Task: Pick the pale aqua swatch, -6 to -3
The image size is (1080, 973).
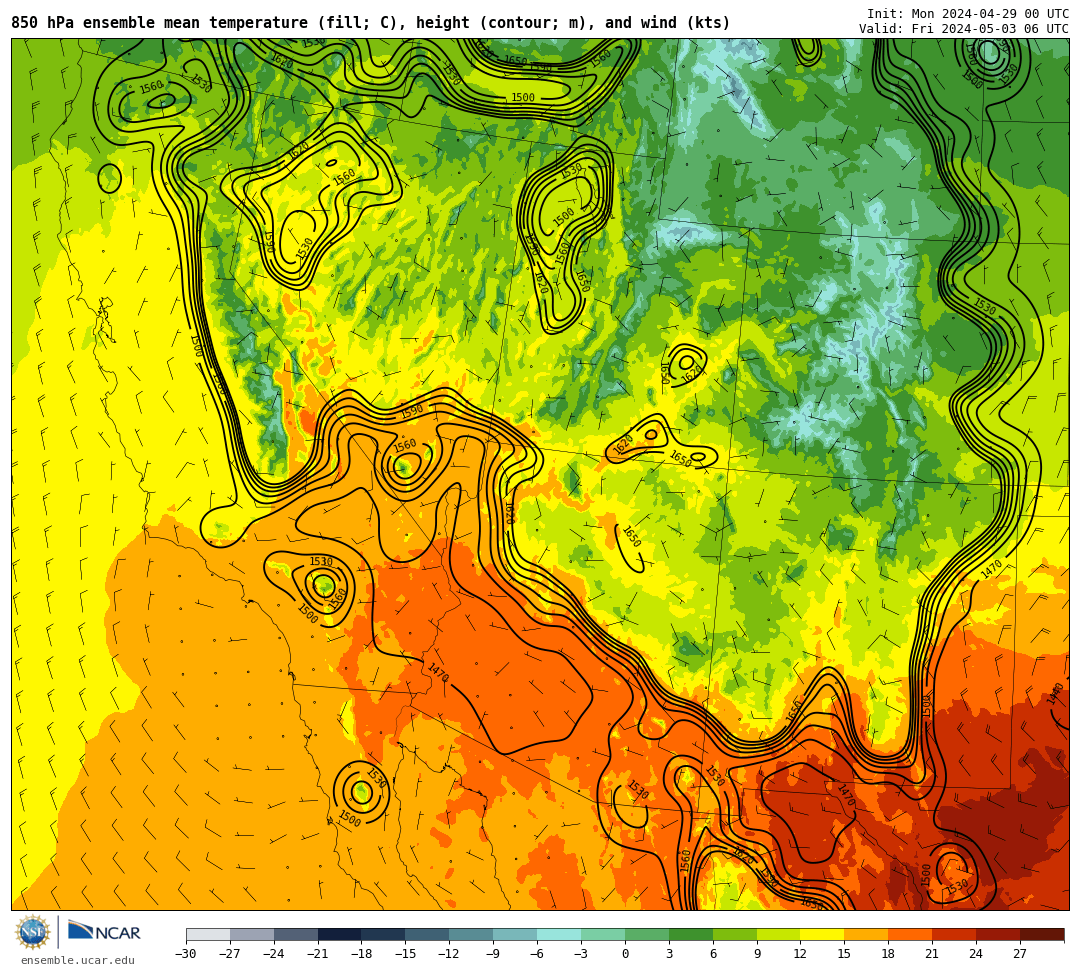Action: coord(559,934)
